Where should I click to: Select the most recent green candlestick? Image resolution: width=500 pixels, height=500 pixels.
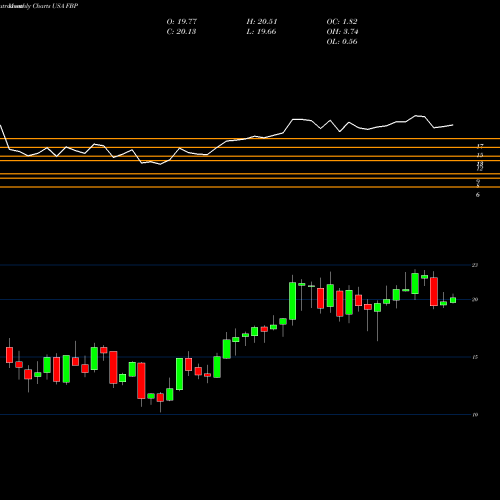[x=453, y=300]
